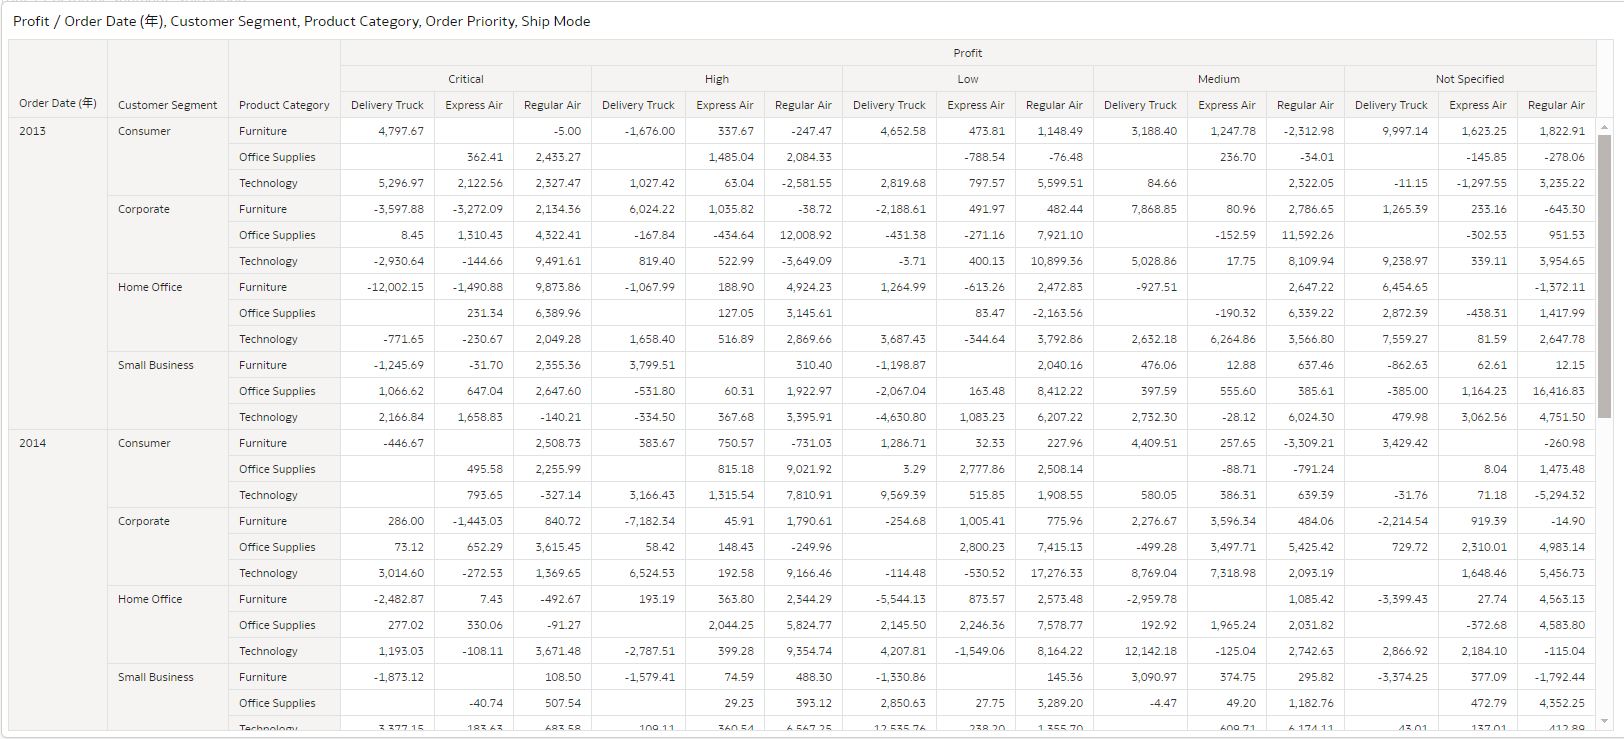Click the cell with value 4,797.67

pos(387,131)
